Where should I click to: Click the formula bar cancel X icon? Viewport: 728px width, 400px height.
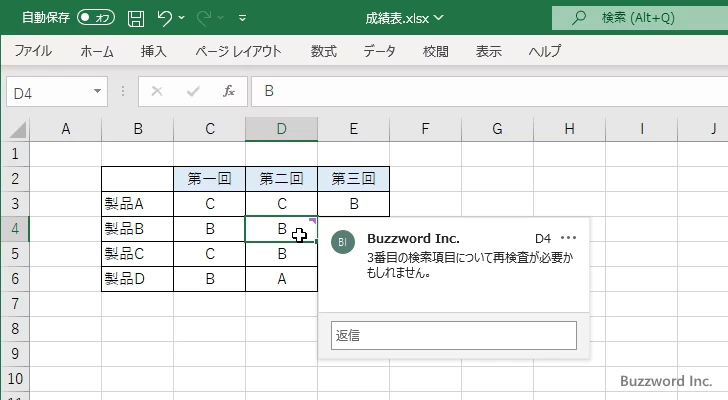coord(156,91)
